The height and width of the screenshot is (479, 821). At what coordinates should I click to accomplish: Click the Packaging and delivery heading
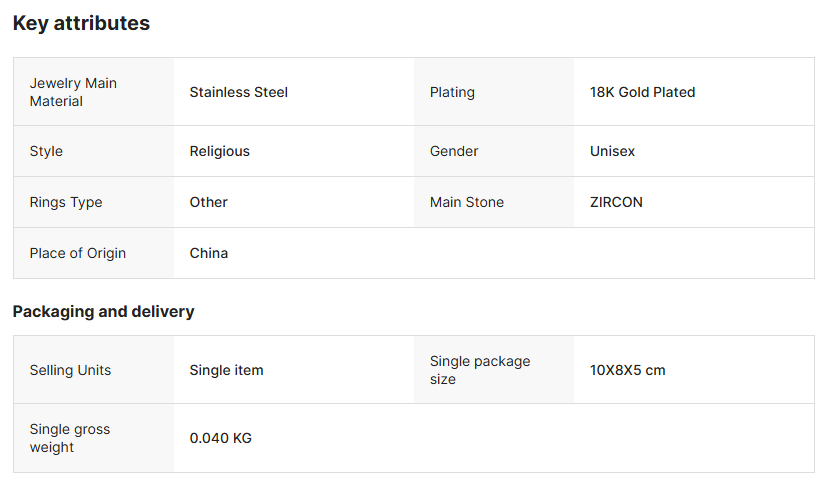click(103, 311)
